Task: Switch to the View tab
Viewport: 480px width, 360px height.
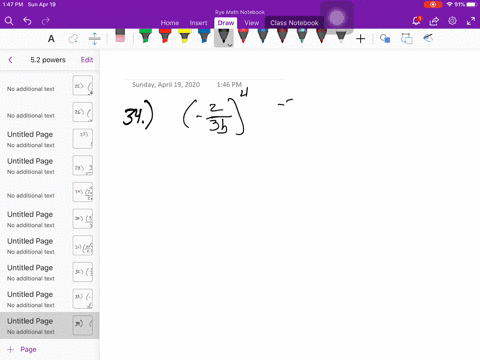Action: tap(251, 23)
